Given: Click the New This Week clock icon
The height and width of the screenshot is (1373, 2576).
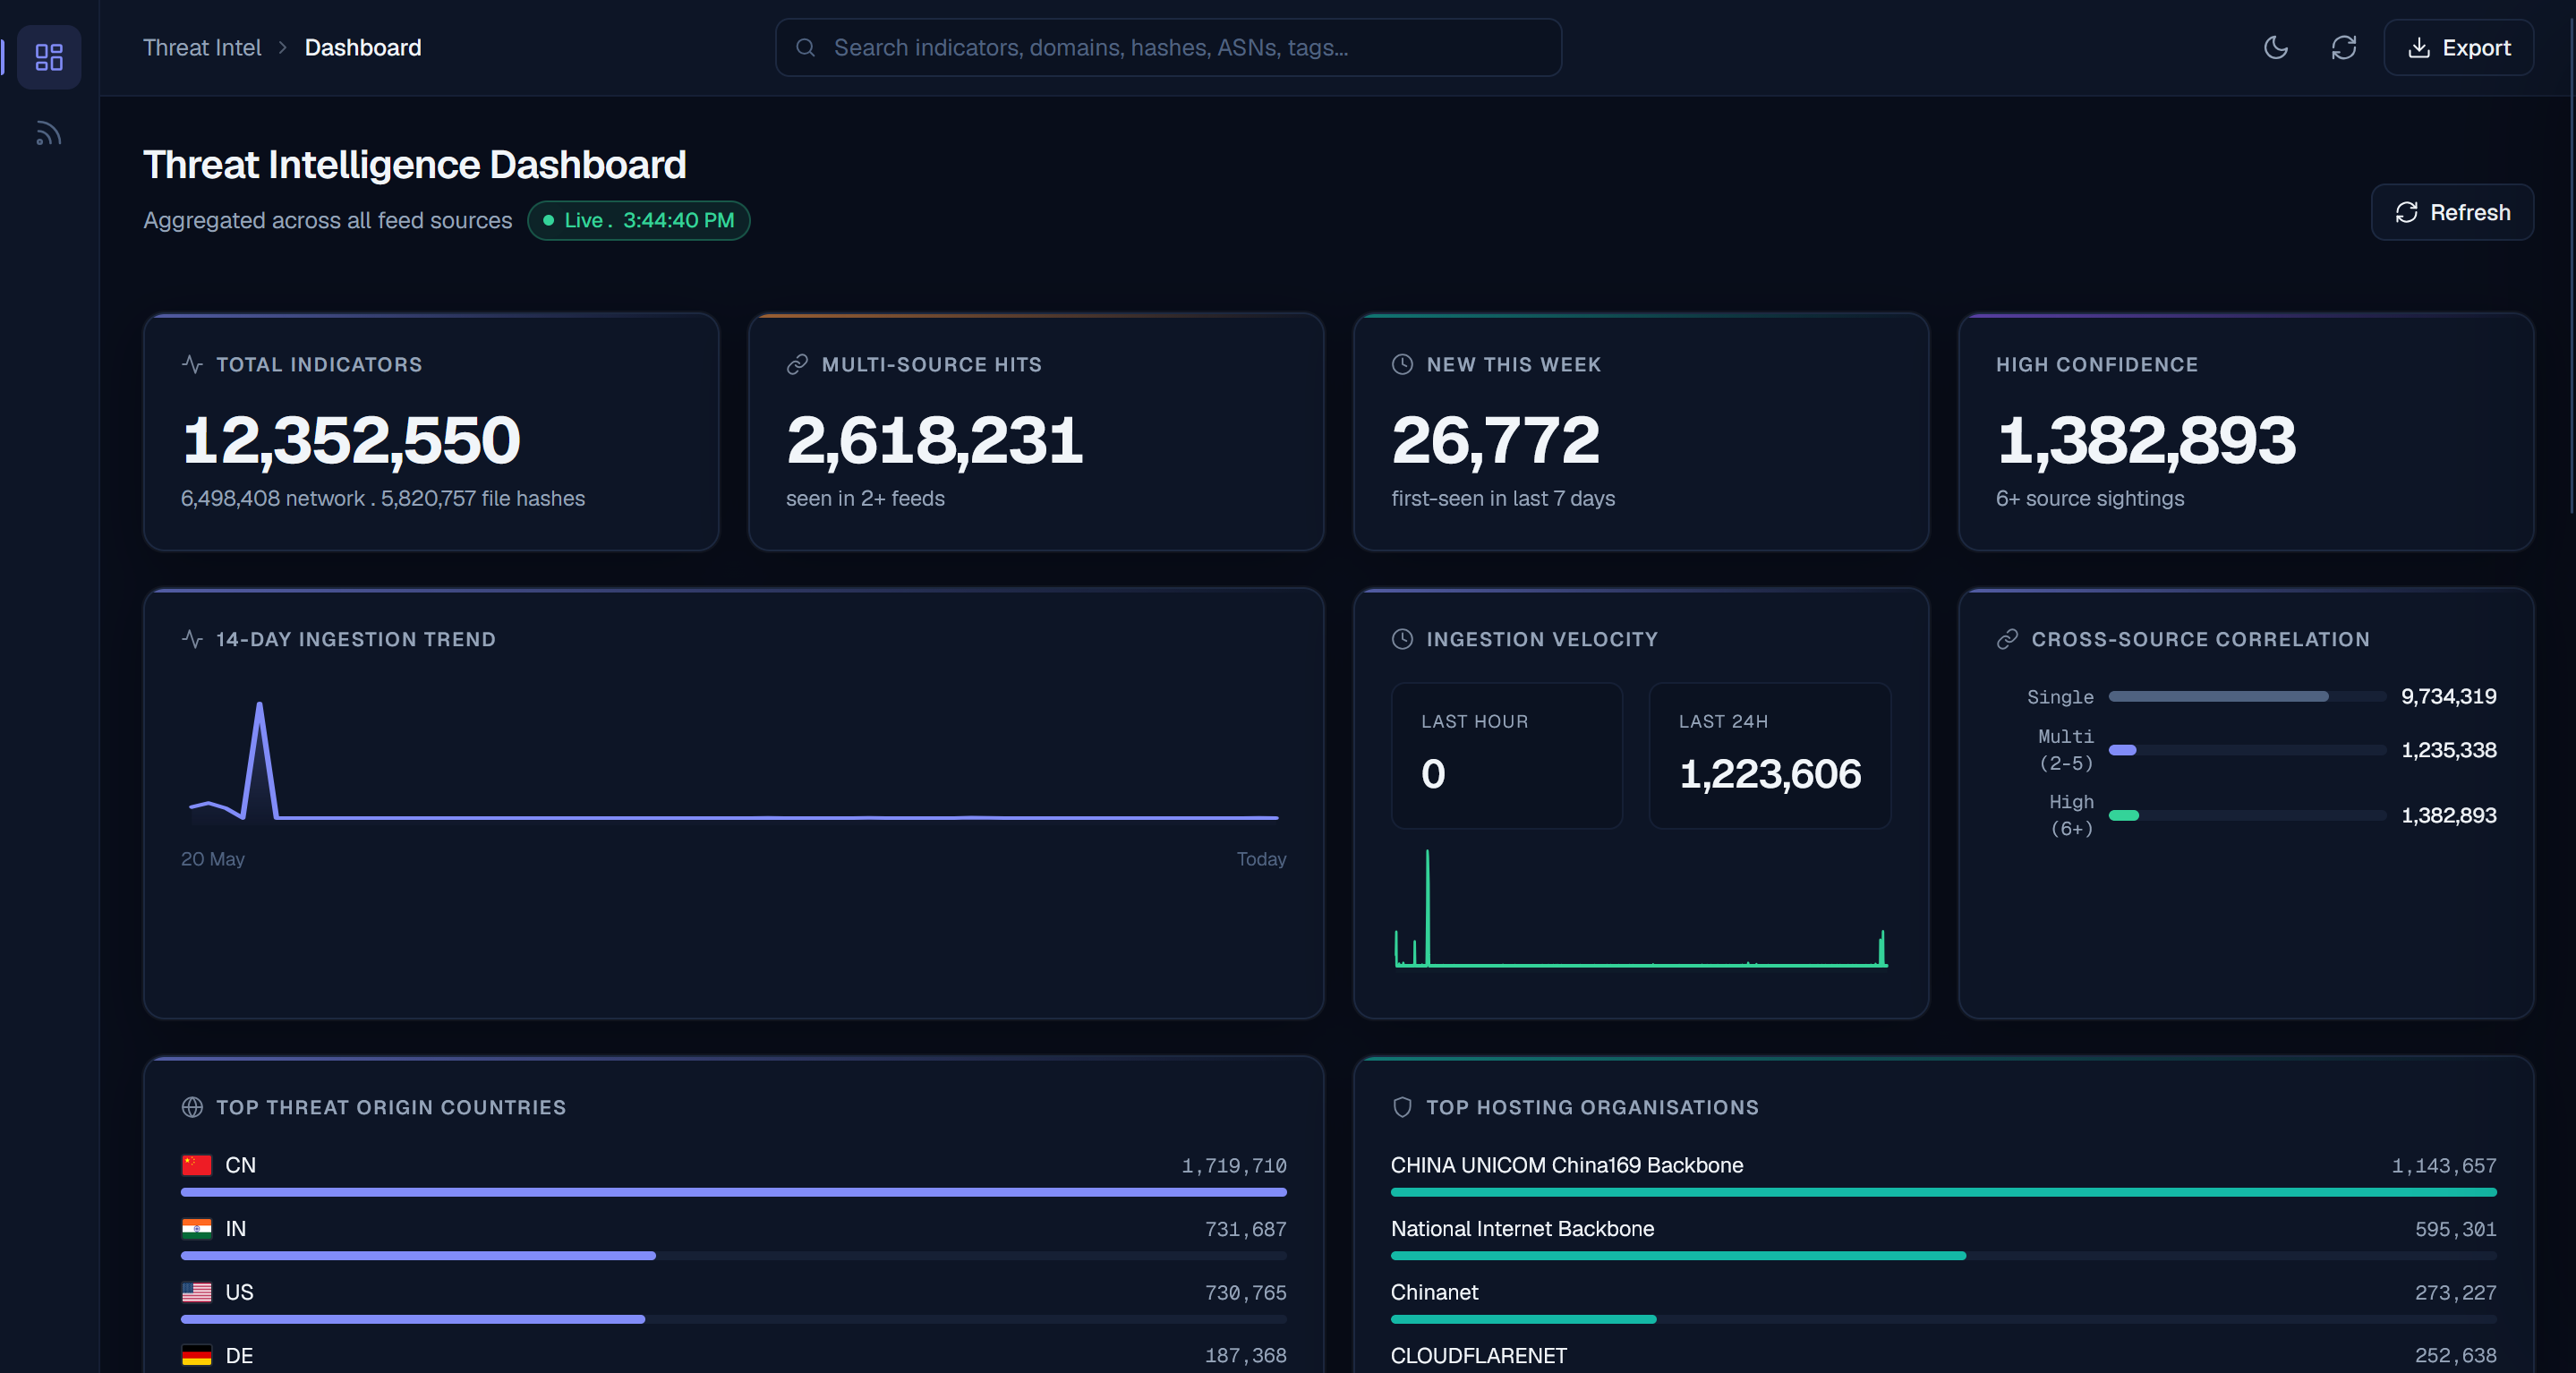Looking at the screenshot, I should pos(1402,364).
